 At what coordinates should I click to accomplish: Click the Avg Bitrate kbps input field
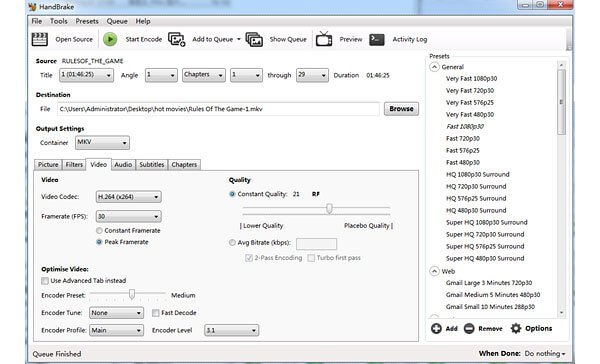[x=316, y=243]
